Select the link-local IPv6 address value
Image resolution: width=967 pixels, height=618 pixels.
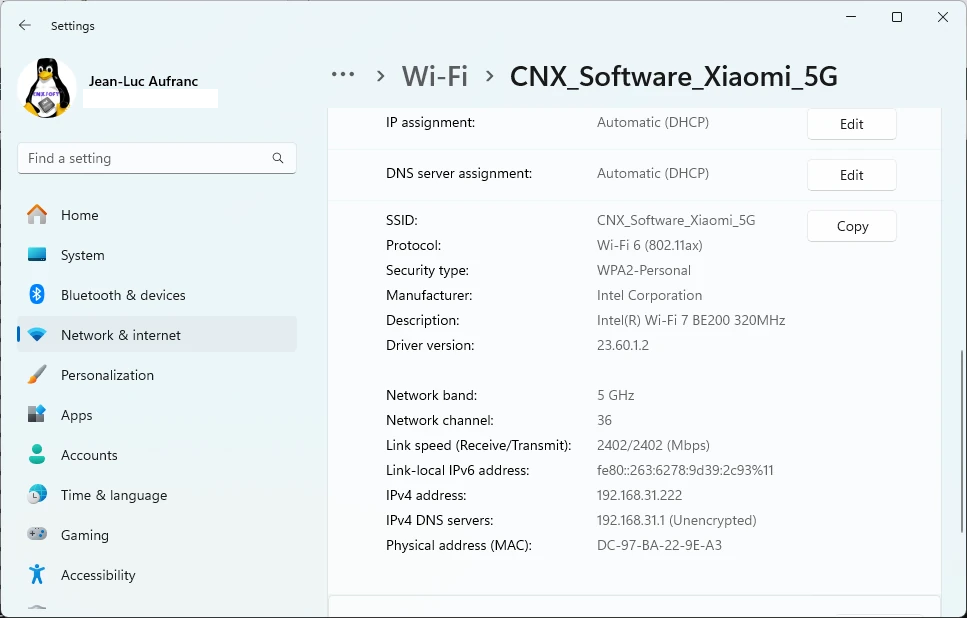685,470
